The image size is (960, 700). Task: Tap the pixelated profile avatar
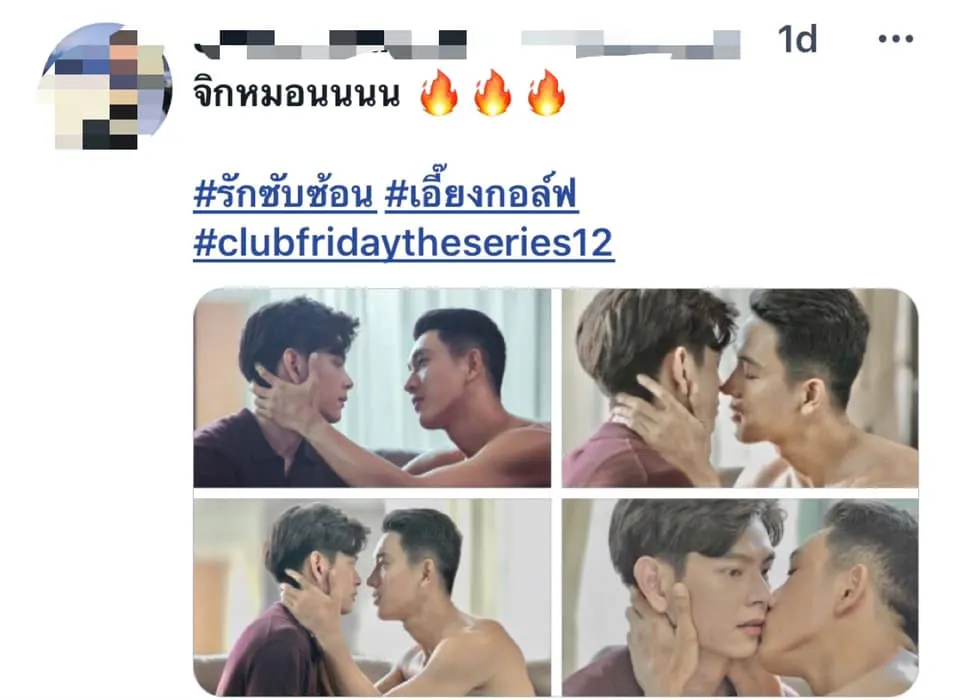coord(105,86)
